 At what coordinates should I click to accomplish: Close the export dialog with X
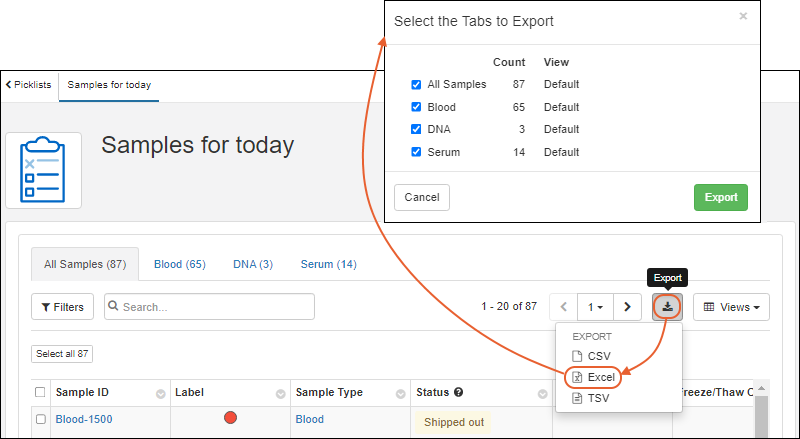coord(742,16)
